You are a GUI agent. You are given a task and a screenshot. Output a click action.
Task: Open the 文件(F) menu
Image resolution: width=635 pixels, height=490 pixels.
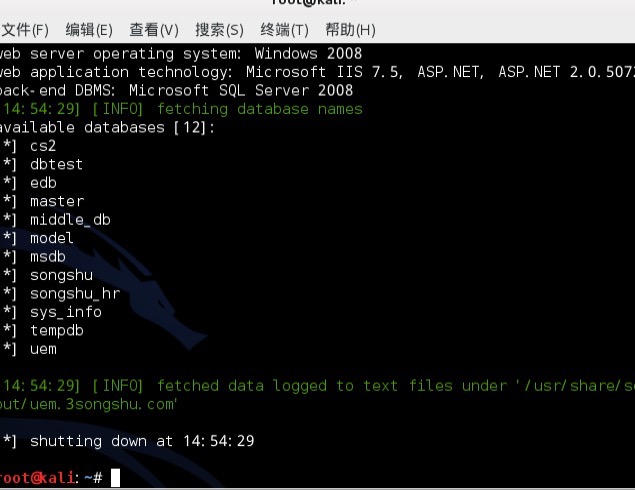[x=25, y=30]
